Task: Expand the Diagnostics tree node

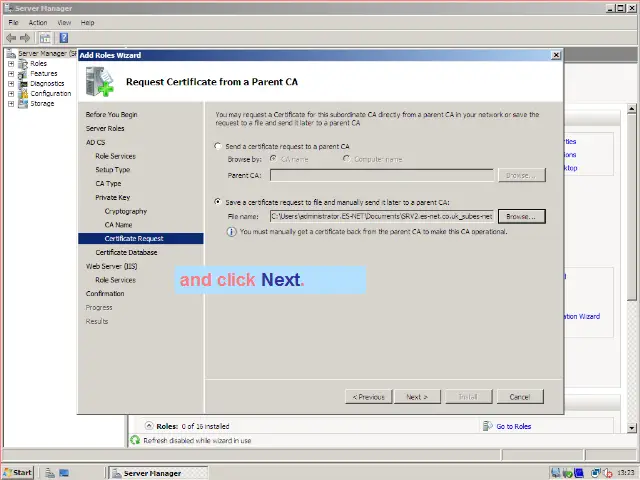Action: point(11,84)
